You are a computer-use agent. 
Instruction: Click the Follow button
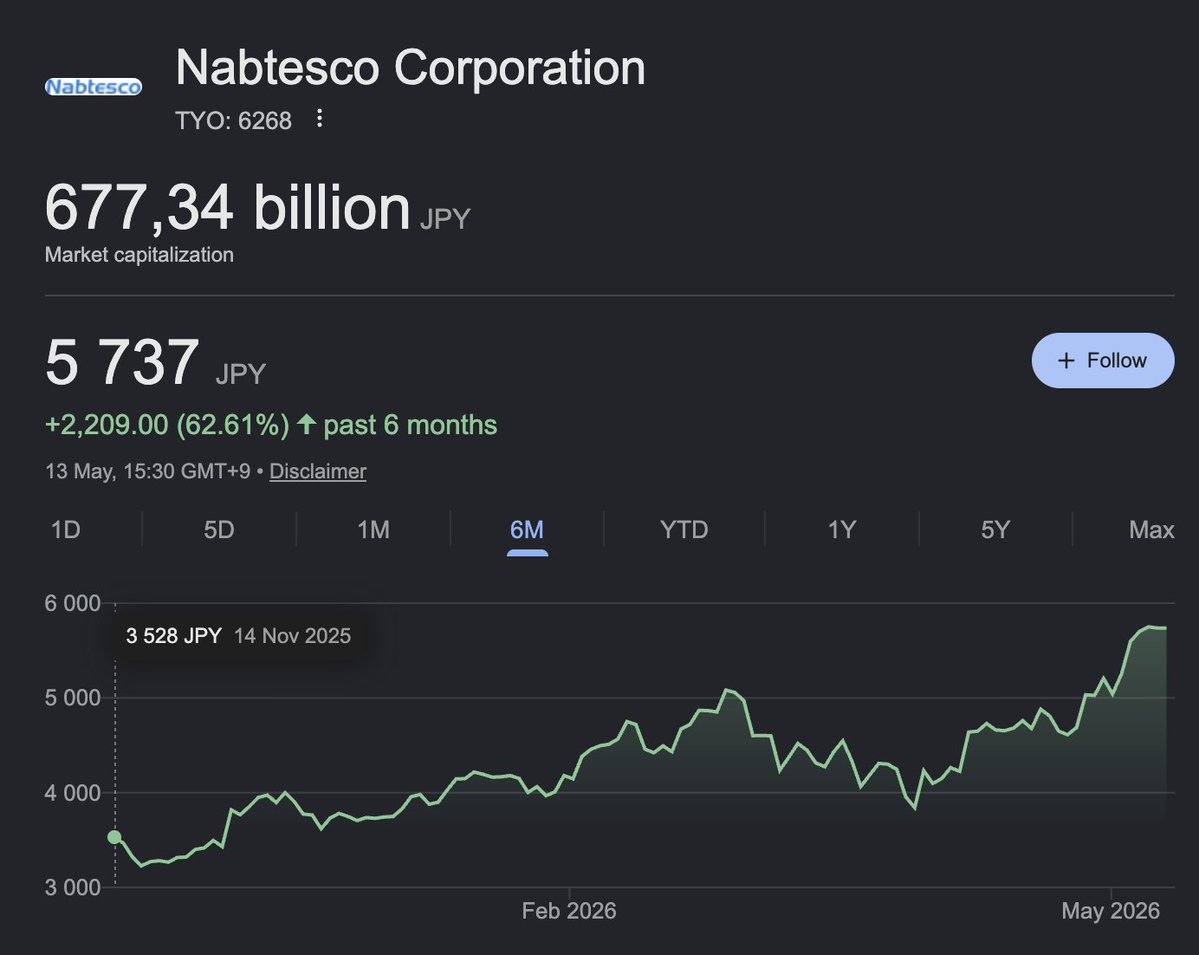coord(1103,360)
